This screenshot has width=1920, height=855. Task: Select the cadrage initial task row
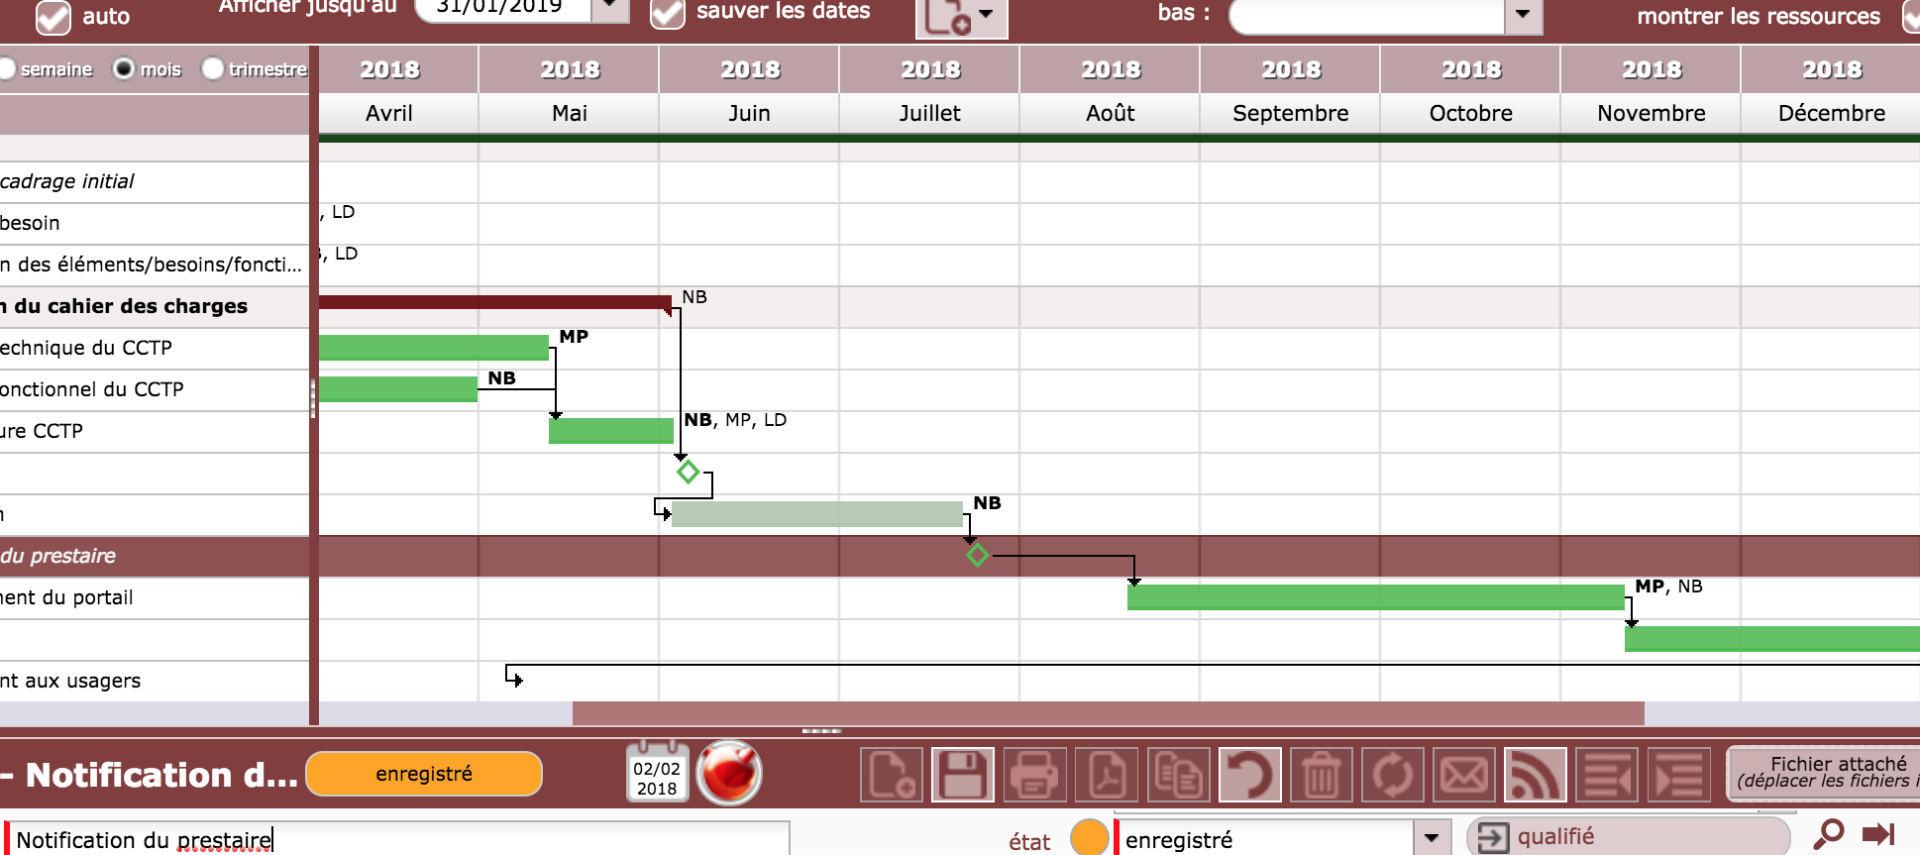pos(154,181)
